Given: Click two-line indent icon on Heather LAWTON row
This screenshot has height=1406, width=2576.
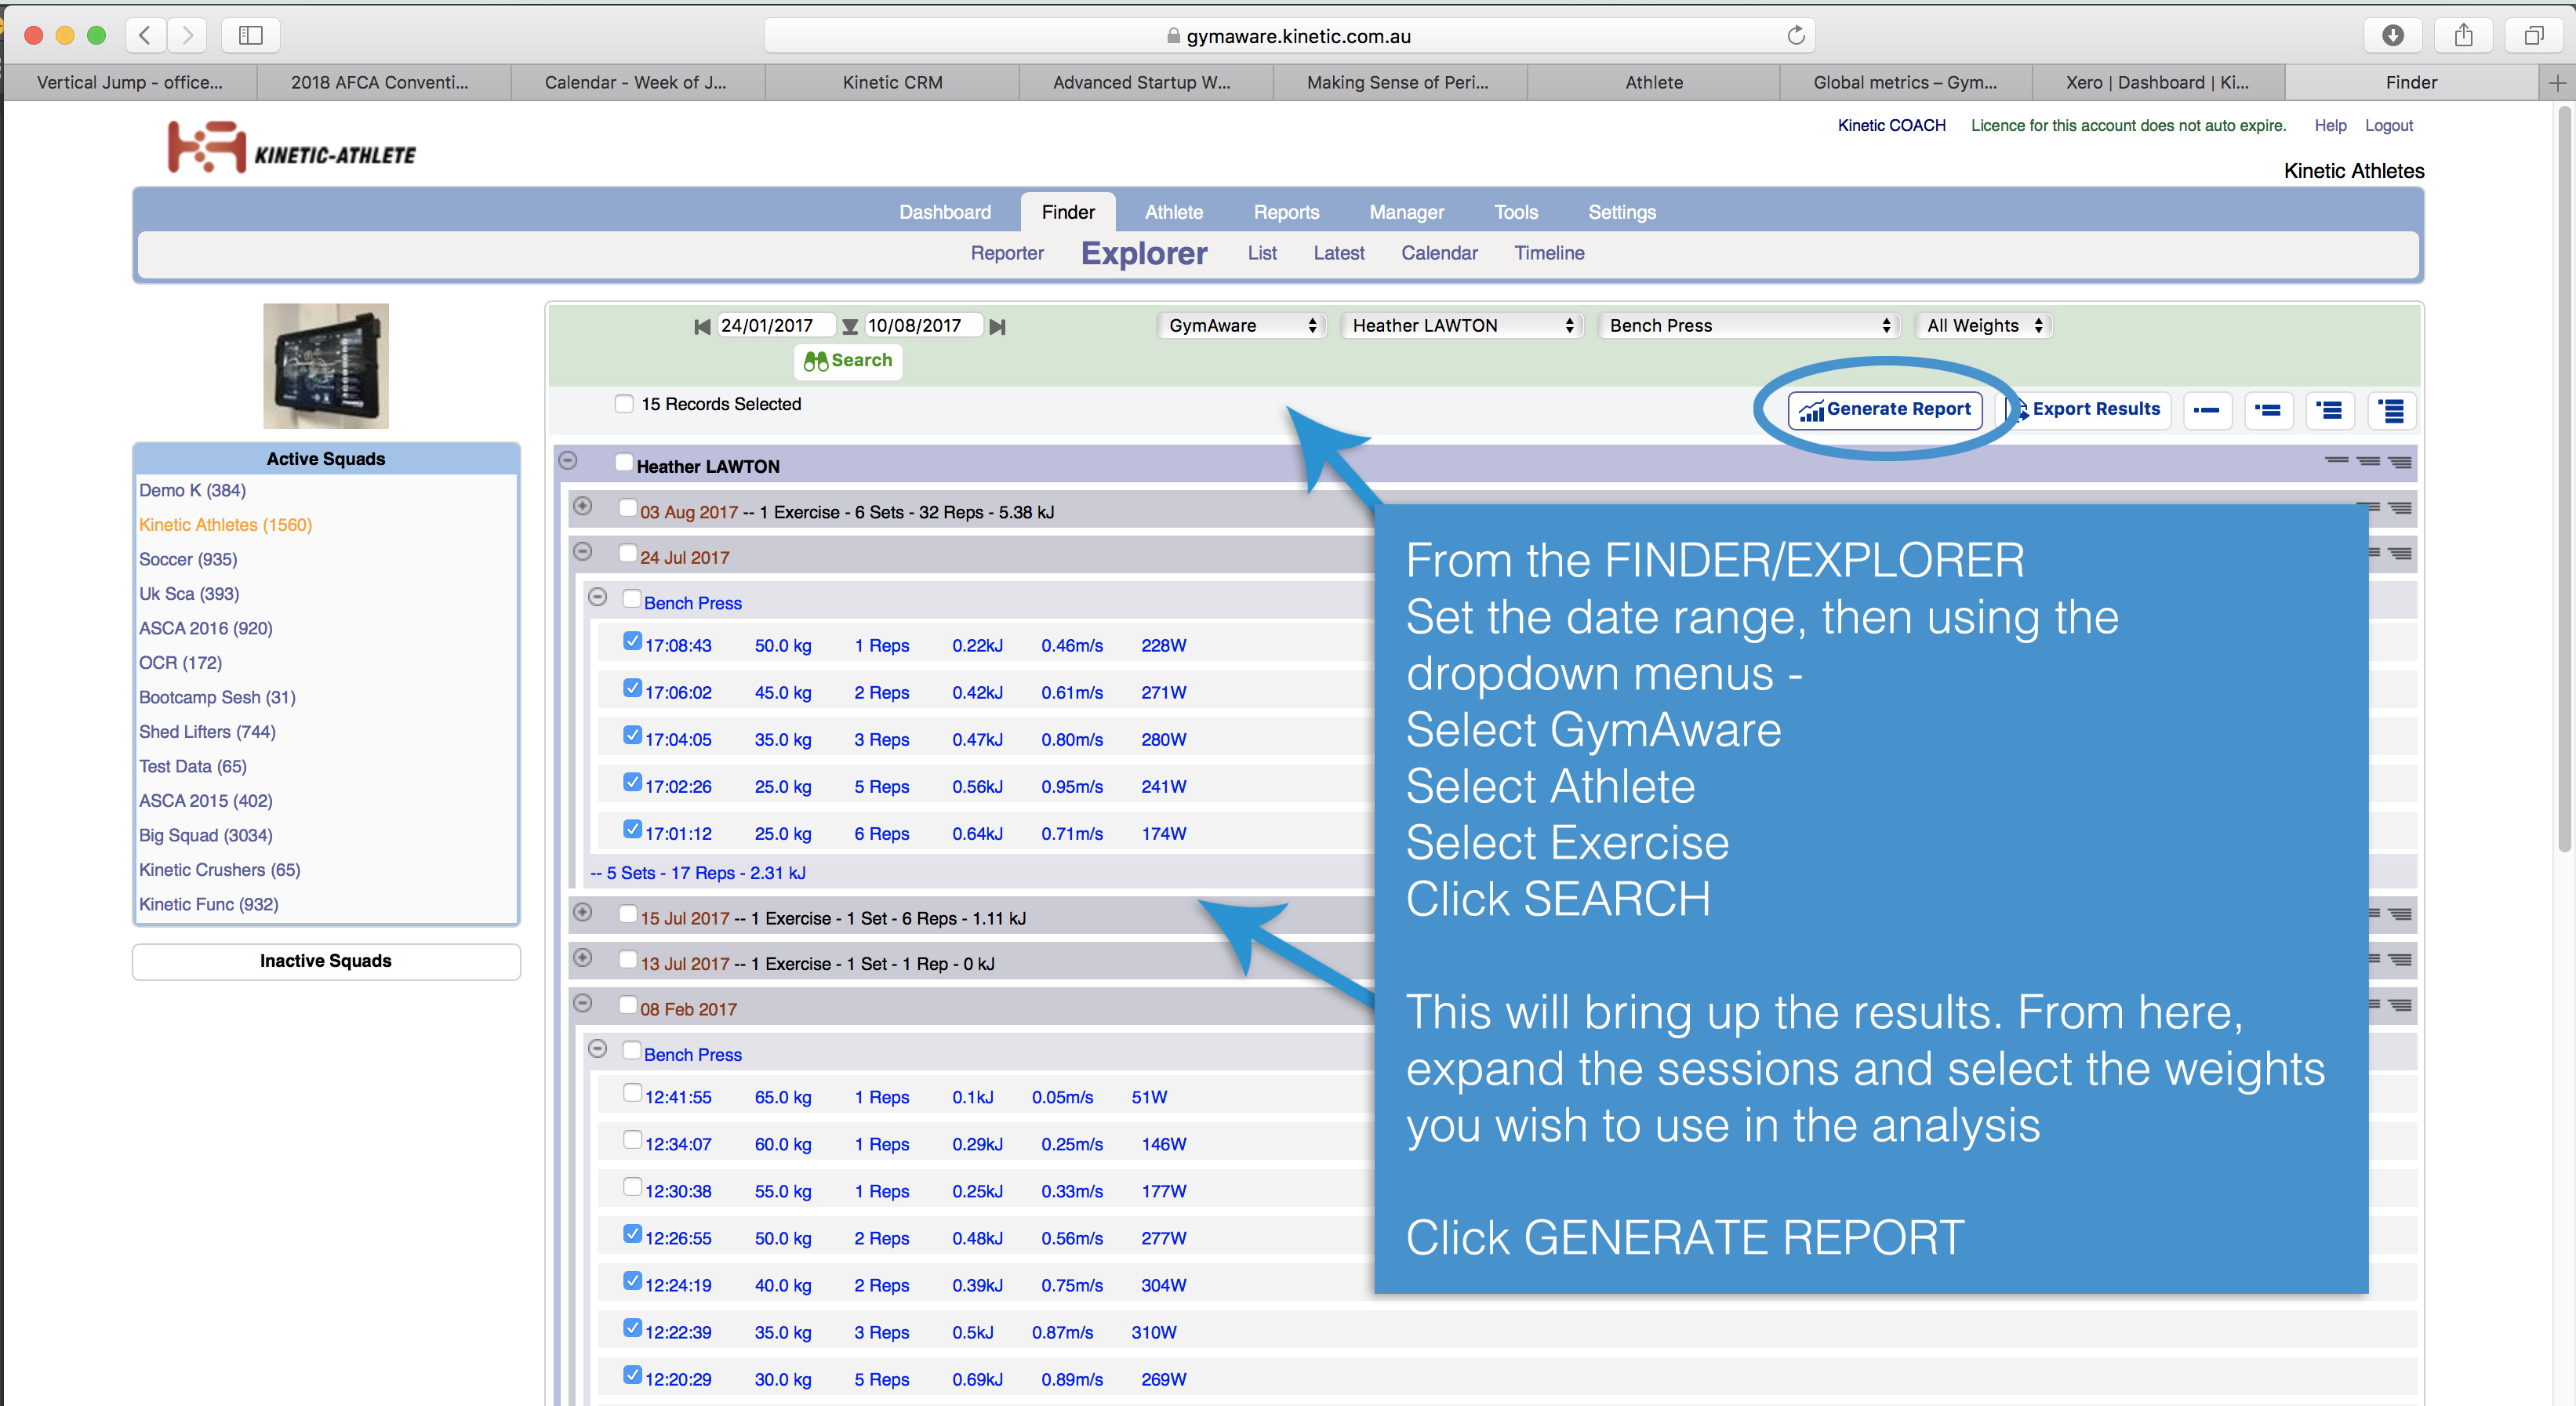Looking at the screenshot, I should (x=2337, y=461).
